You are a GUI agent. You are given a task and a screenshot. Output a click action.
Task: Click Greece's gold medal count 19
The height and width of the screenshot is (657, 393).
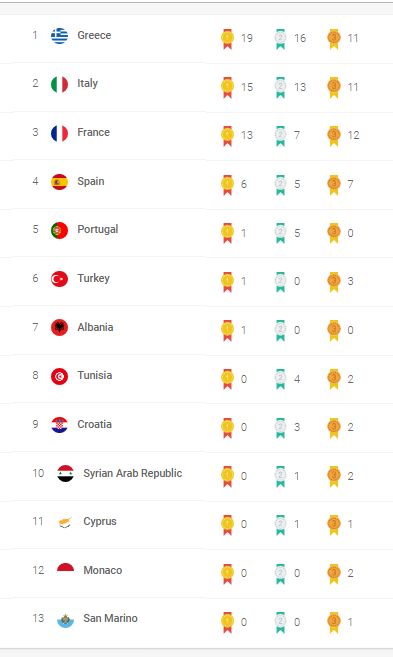[x=247, y=38]
